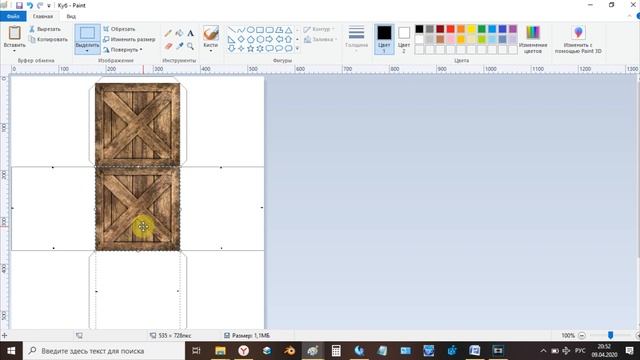Click the Save icon in title bar
Screen dimensions: 640x360
coord(19,6)
